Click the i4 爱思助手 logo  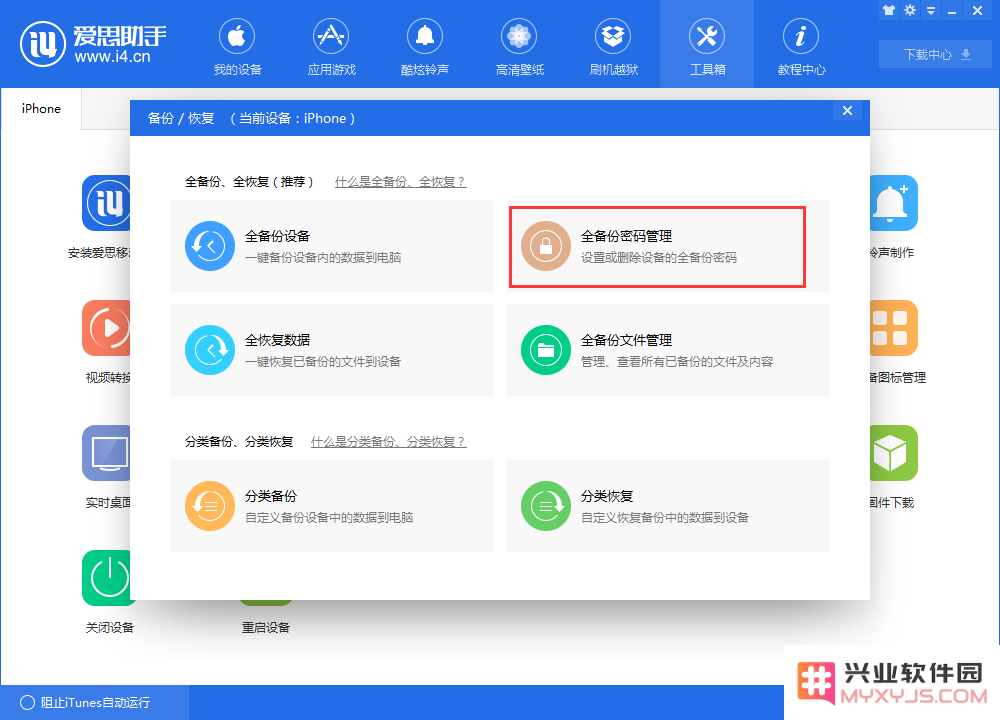coord(93,43)
